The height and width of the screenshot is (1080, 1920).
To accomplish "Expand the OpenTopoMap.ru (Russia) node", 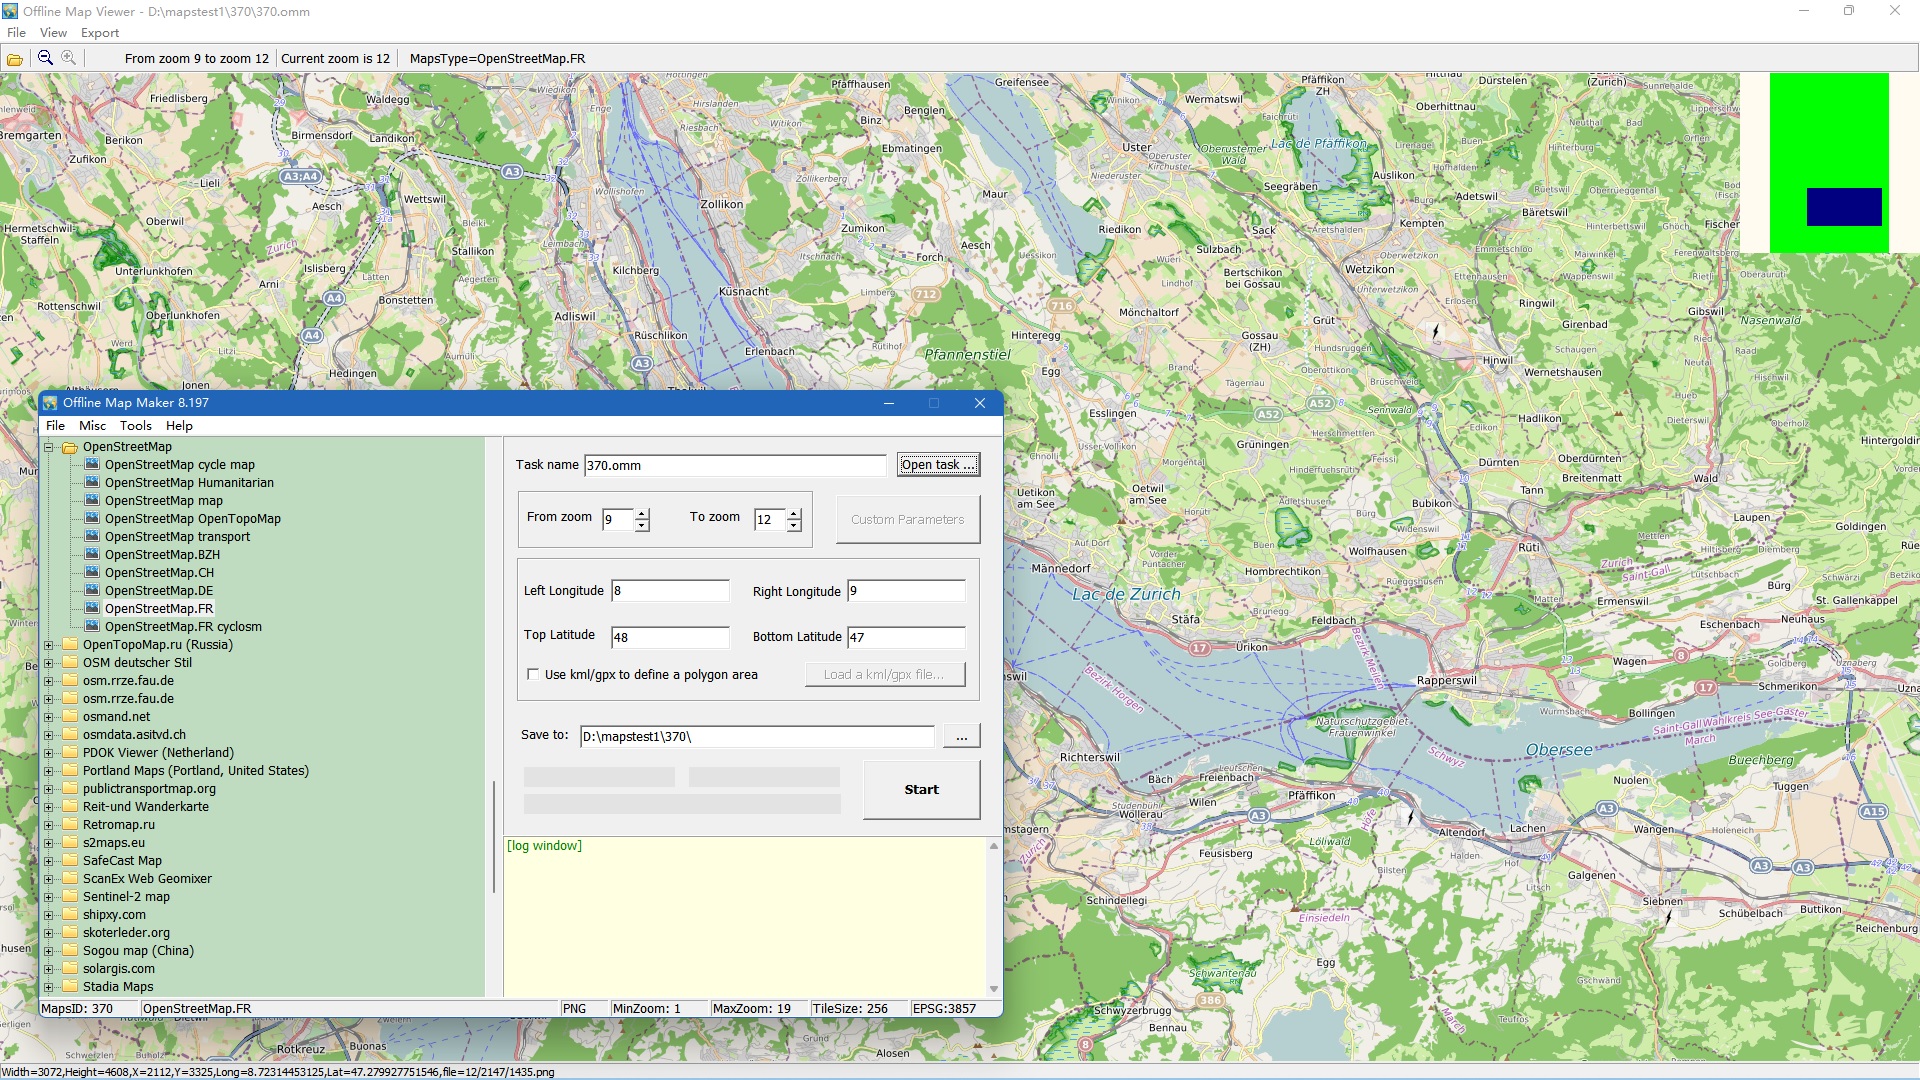I will point(48,645).
